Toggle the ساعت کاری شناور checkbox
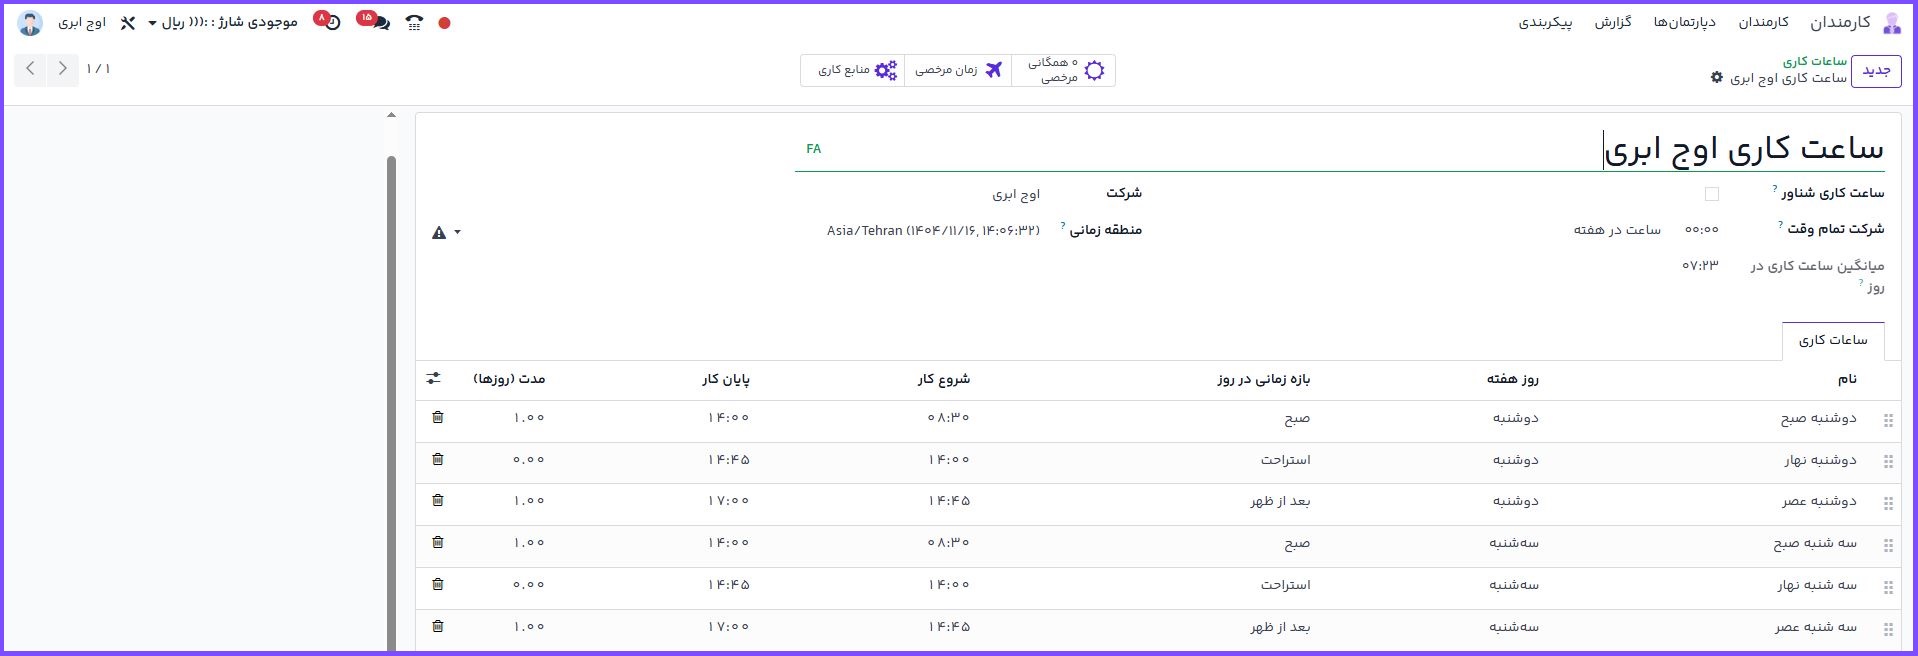This screenshot has height=656, width=1918. [x=1712, y=194]
